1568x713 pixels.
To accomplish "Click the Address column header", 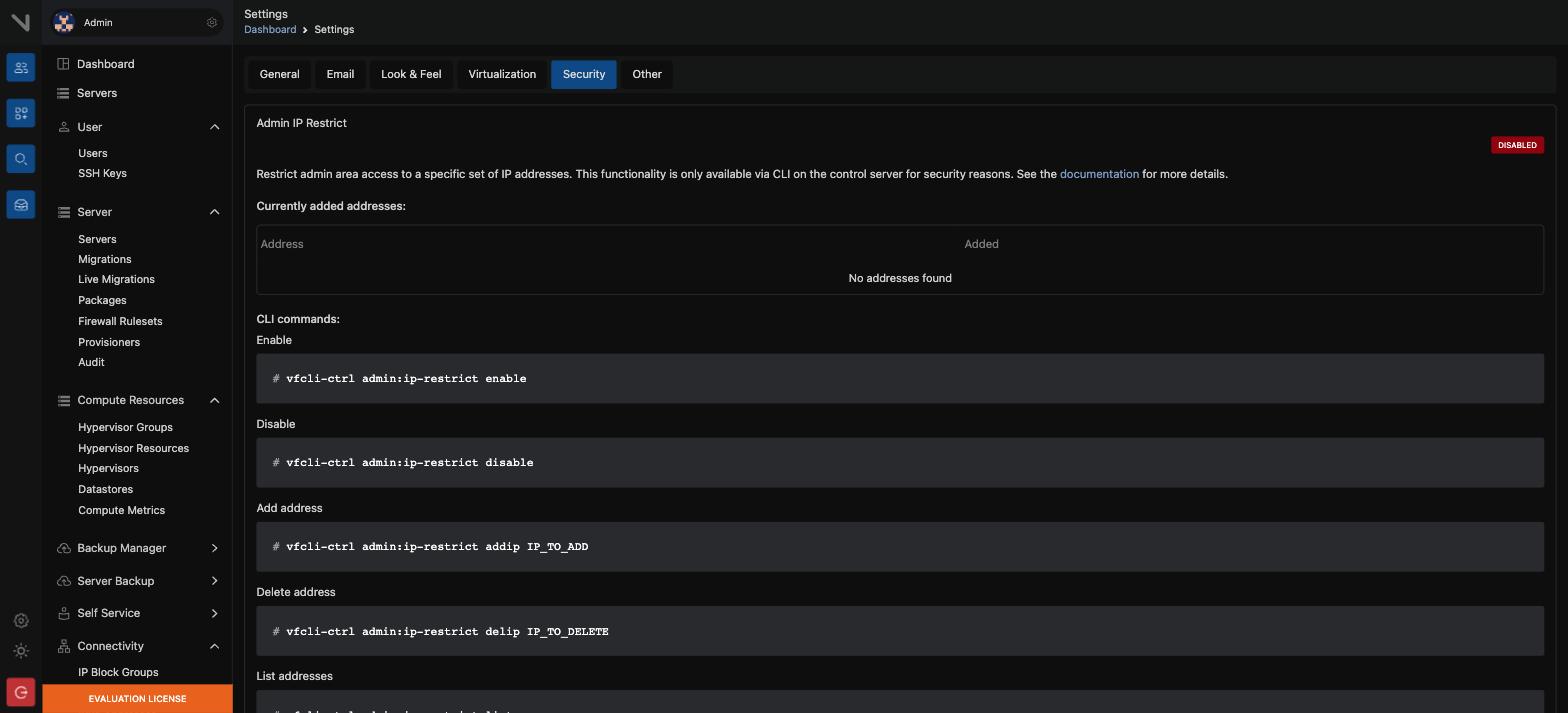I will click(282, 244).
